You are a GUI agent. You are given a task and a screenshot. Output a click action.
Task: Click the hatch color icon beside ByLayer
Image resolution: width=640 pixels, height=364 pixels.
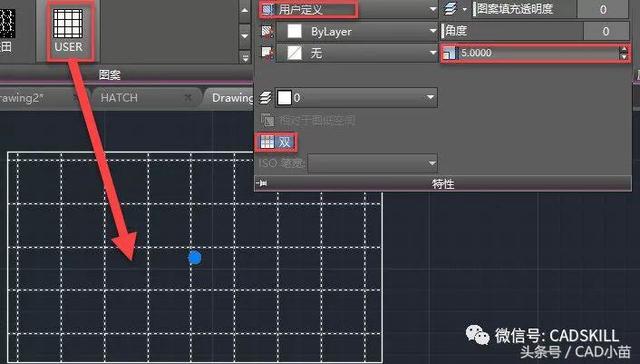[x=267, y=32]
